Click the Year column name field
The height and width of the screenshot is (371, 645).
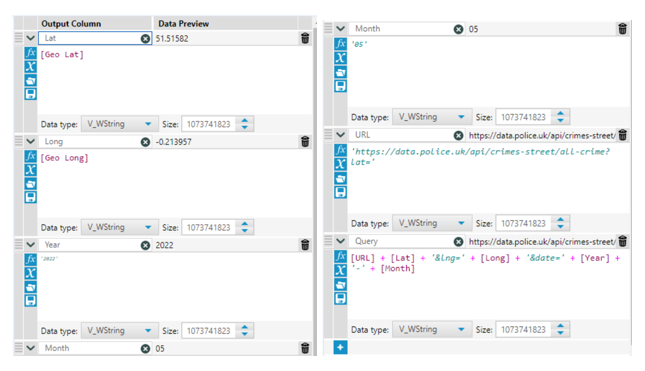(x=90, y=245)
